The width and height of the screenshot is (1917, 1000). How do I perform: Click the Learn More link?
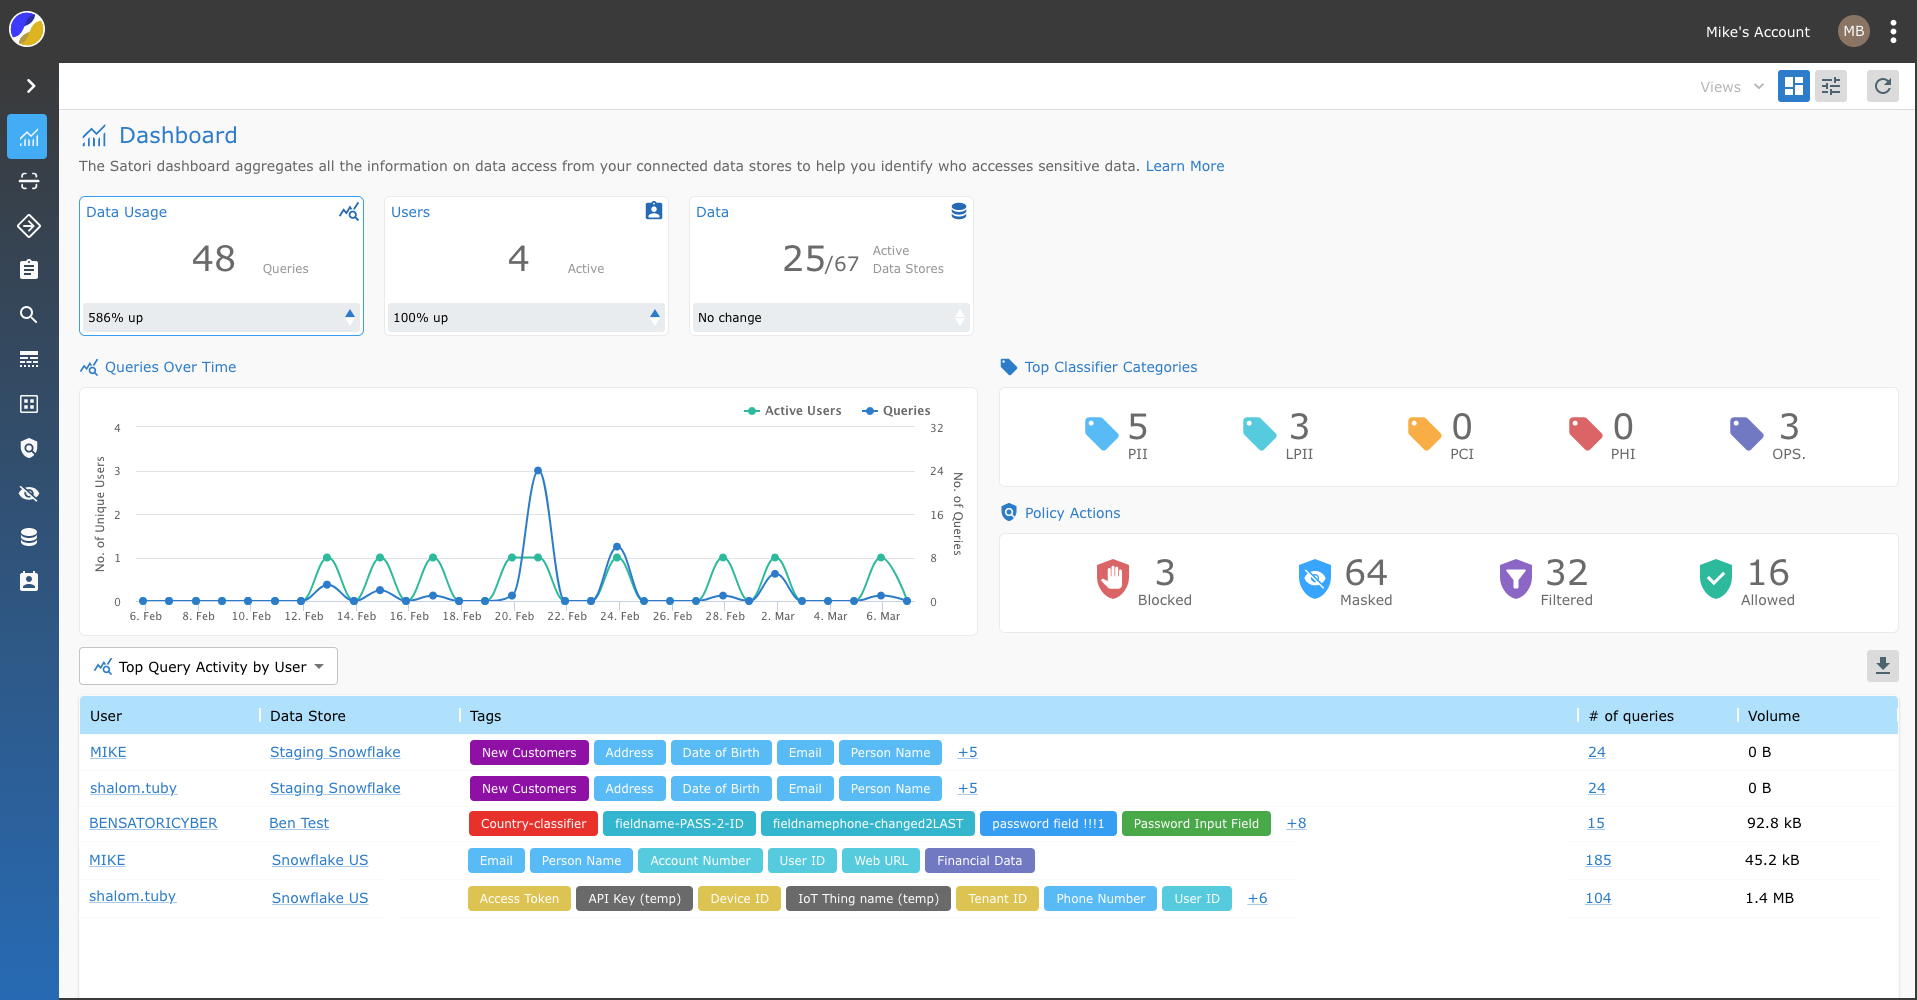point(1184,166)
